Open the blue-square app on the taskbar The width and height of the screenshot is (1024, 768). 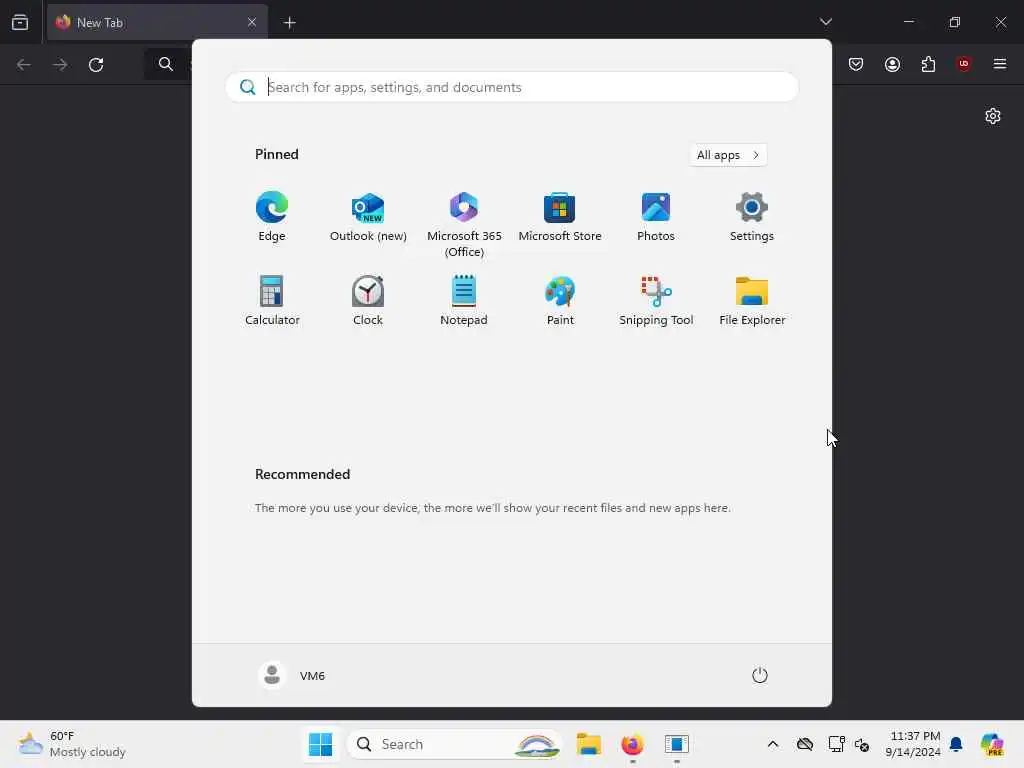[x=677, y=744]
